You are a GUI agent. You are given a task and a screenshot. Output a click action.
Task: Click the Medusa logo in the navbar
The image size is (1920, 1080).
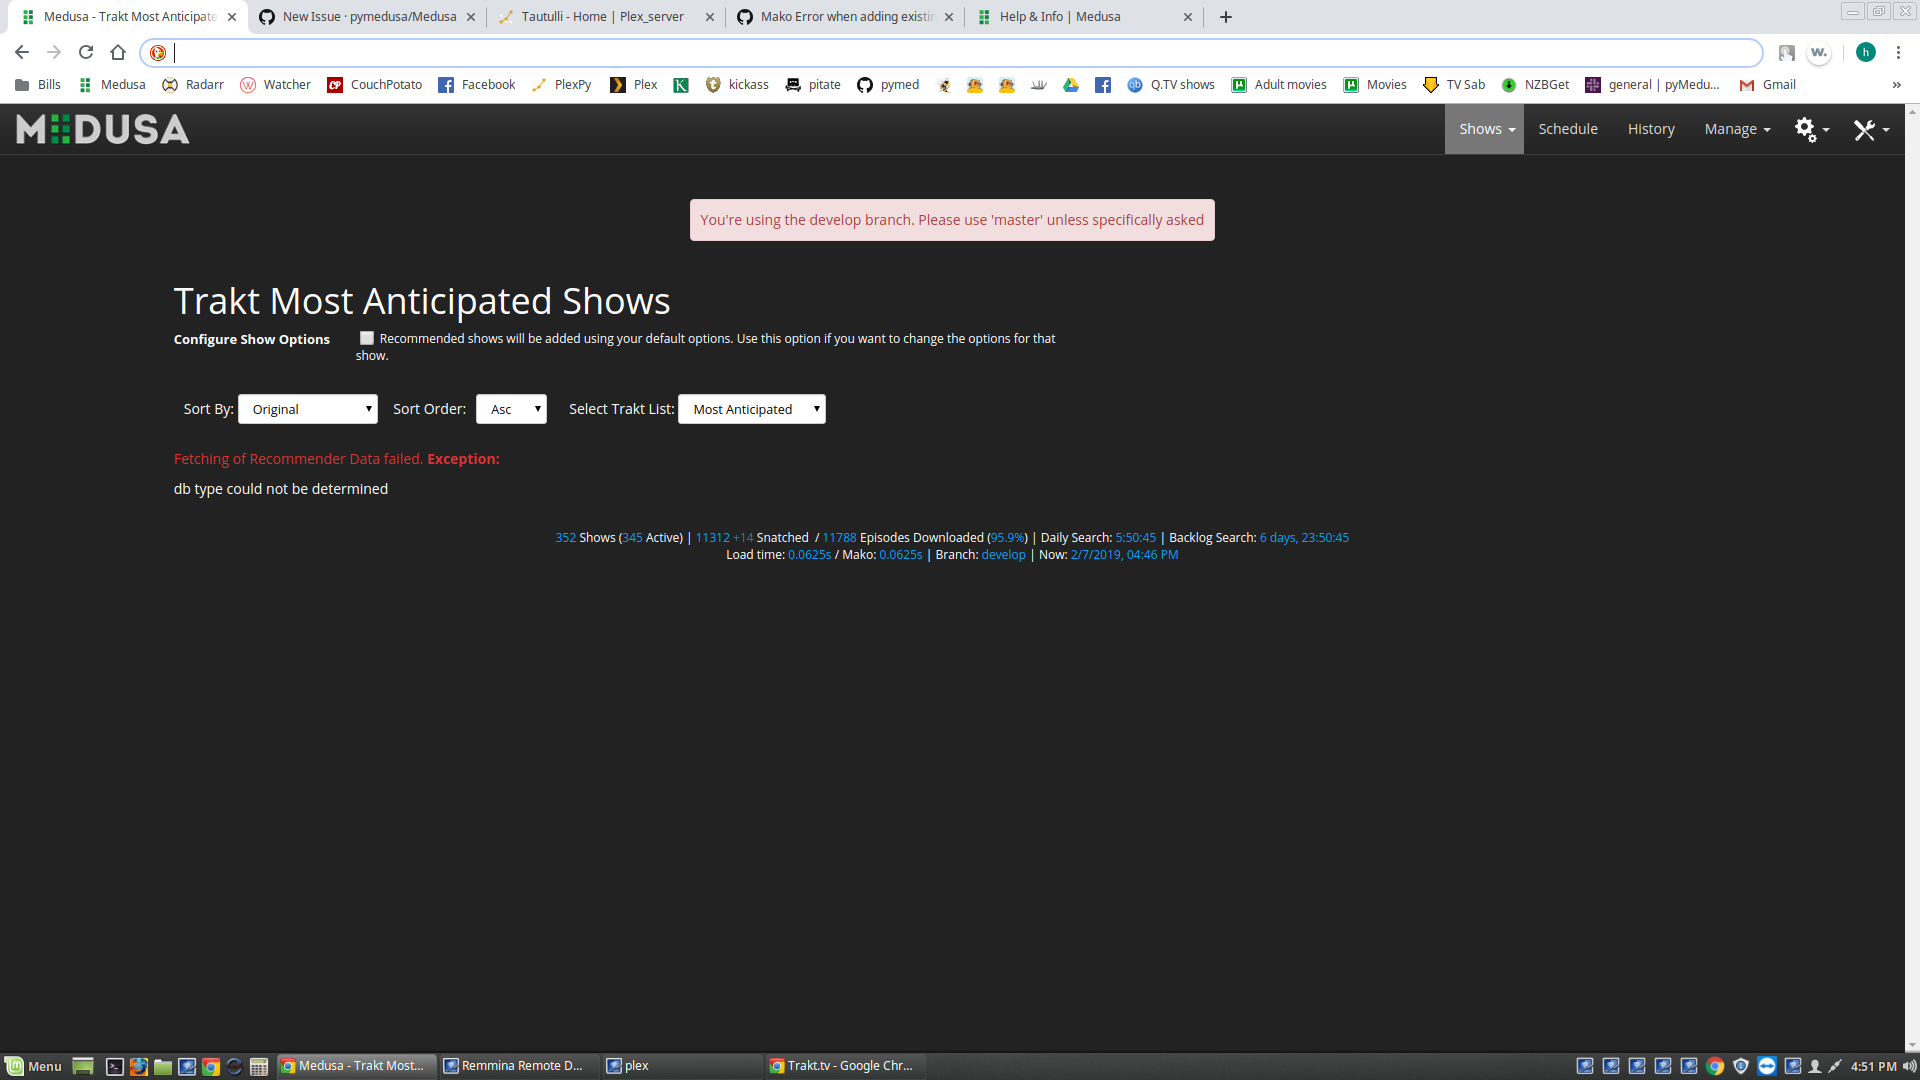(x=101, y=128)
